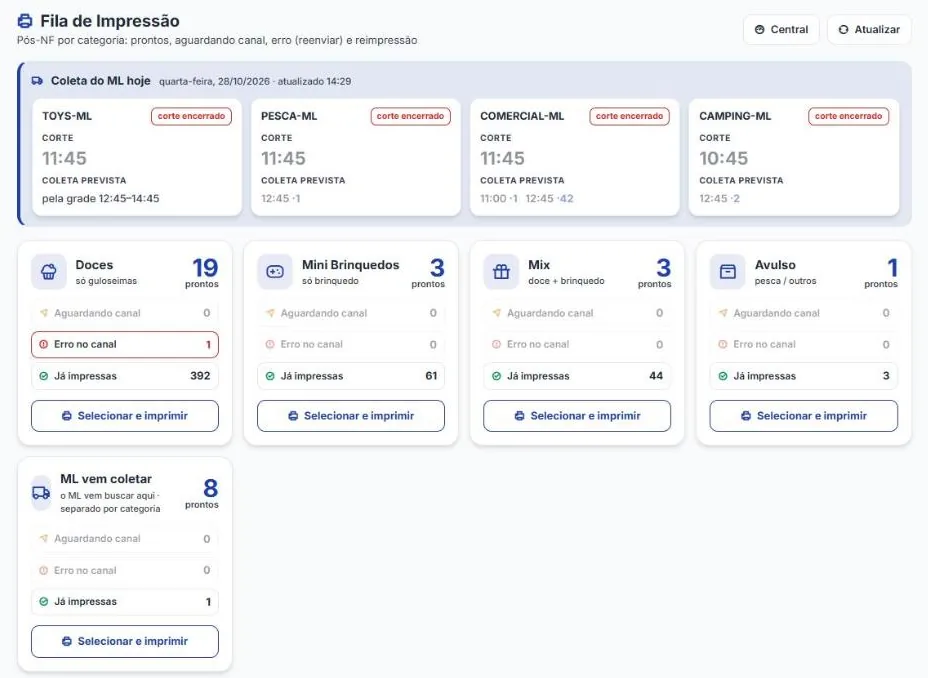Click the send icon in Doces Aguardando canal
Image resolution: width=928 pixels, height=678 pixels.
click(x=43, y=313)
